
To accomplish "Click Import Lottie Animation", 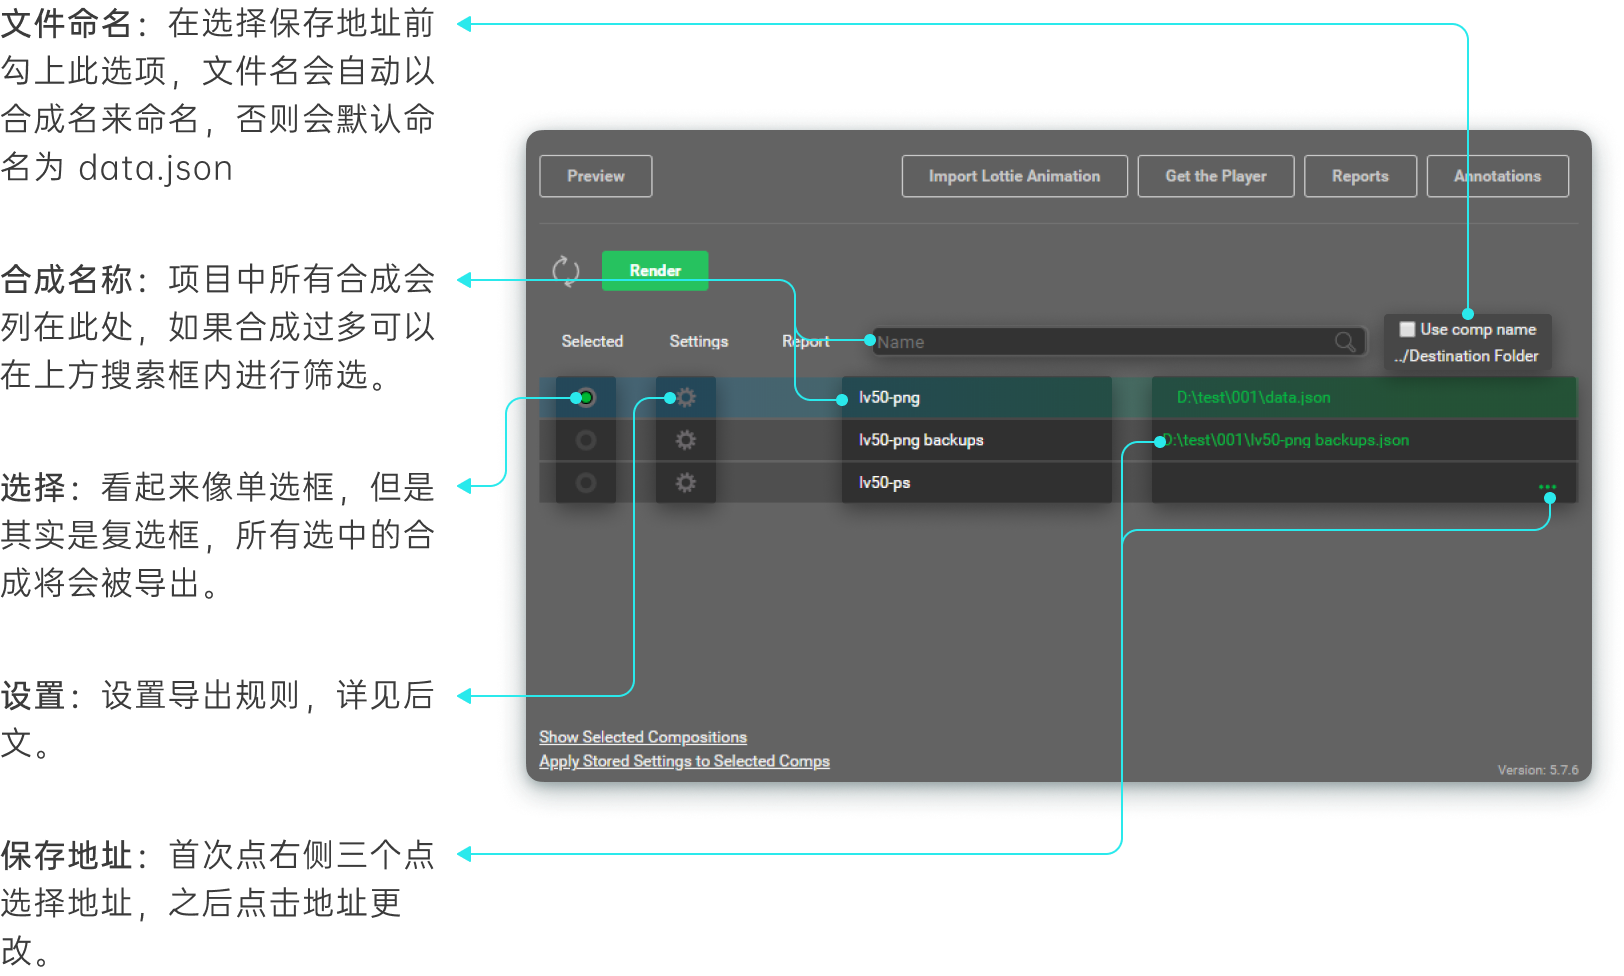I will click(1014, 176).
